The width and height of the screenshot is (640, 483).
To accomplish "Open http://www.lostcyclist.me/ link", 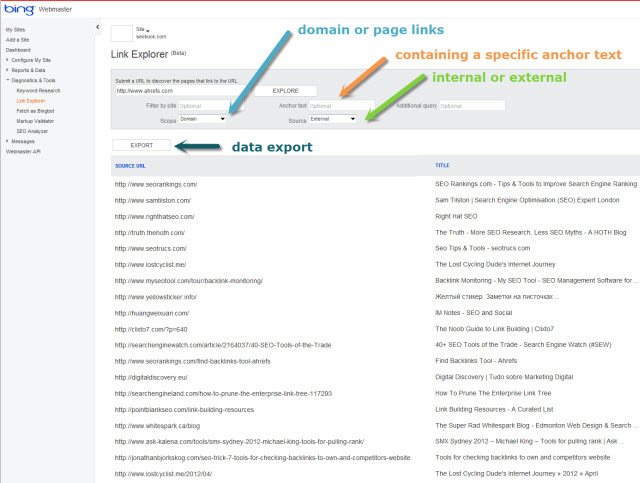I will coord(150,265).
